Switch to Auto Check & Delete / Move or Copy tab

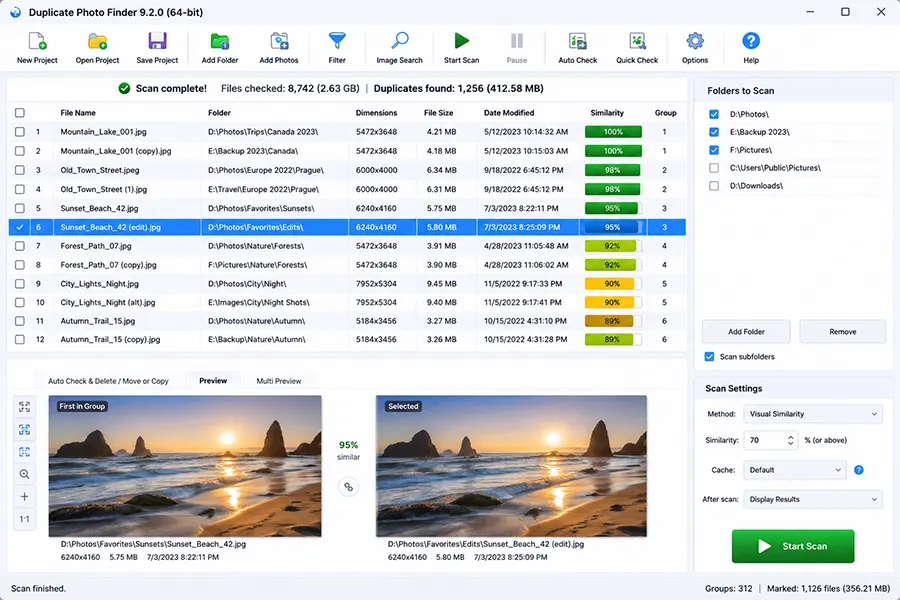108,381
